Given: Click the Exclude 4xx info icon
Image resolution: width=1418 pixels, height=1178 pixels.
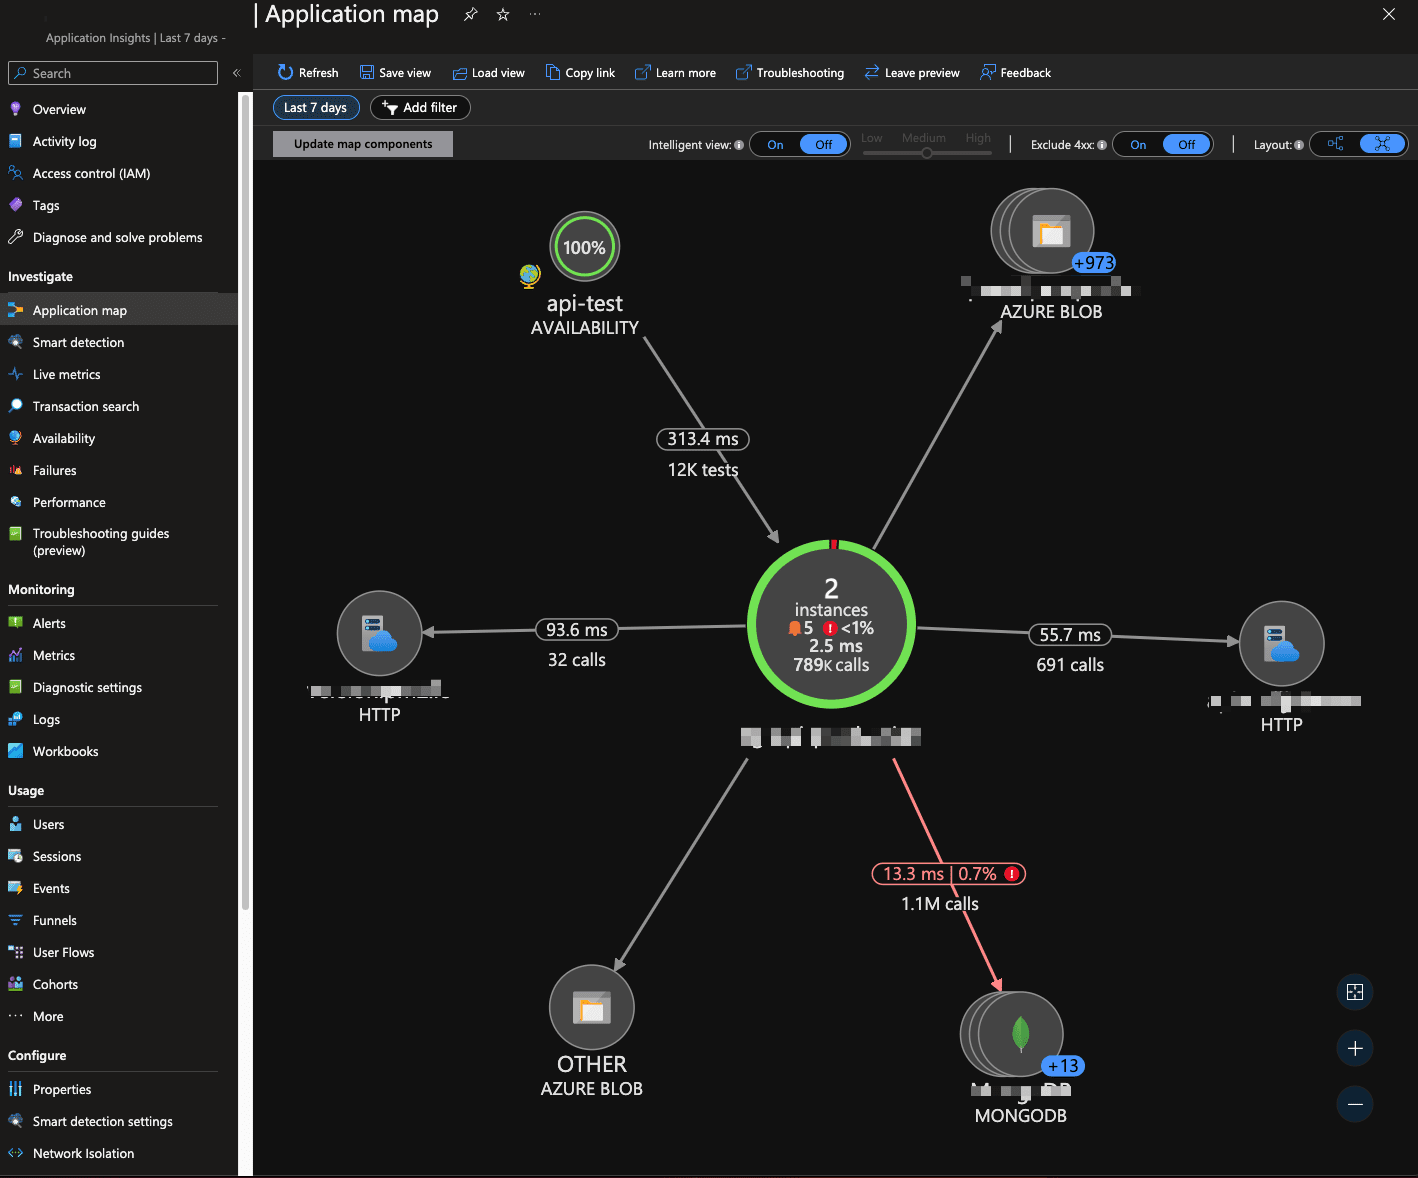Looking at the screenshot, I should point(1102,145).
